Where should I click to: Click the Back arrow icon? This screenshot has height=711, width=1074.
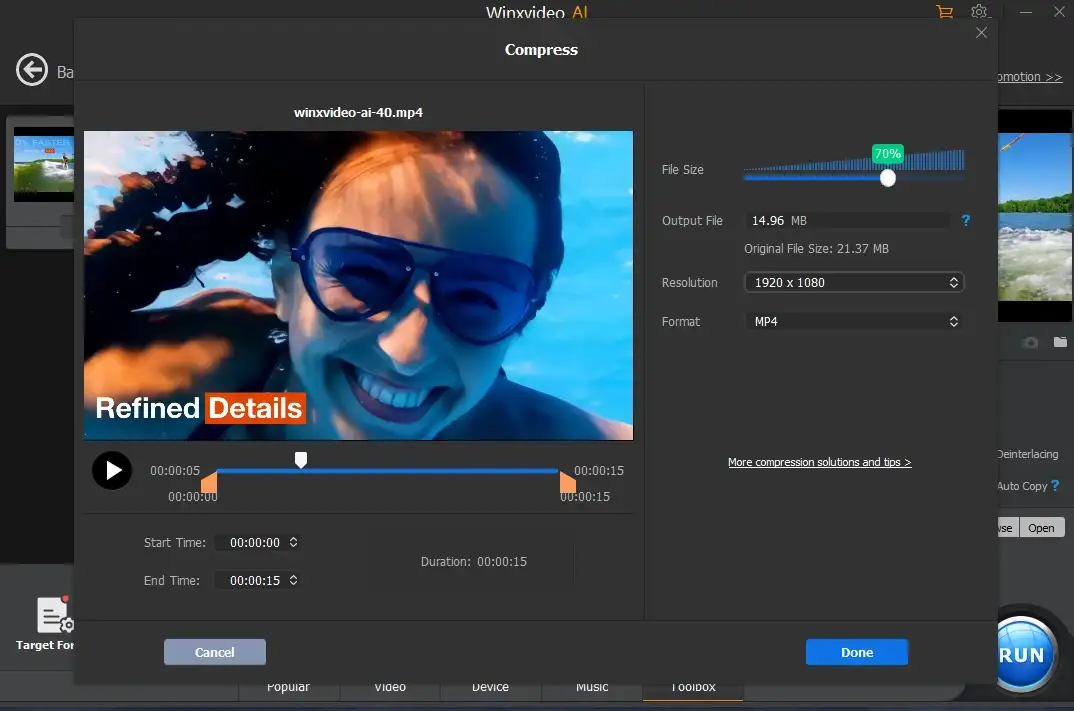pyautogui.click(x=32, y=70)
